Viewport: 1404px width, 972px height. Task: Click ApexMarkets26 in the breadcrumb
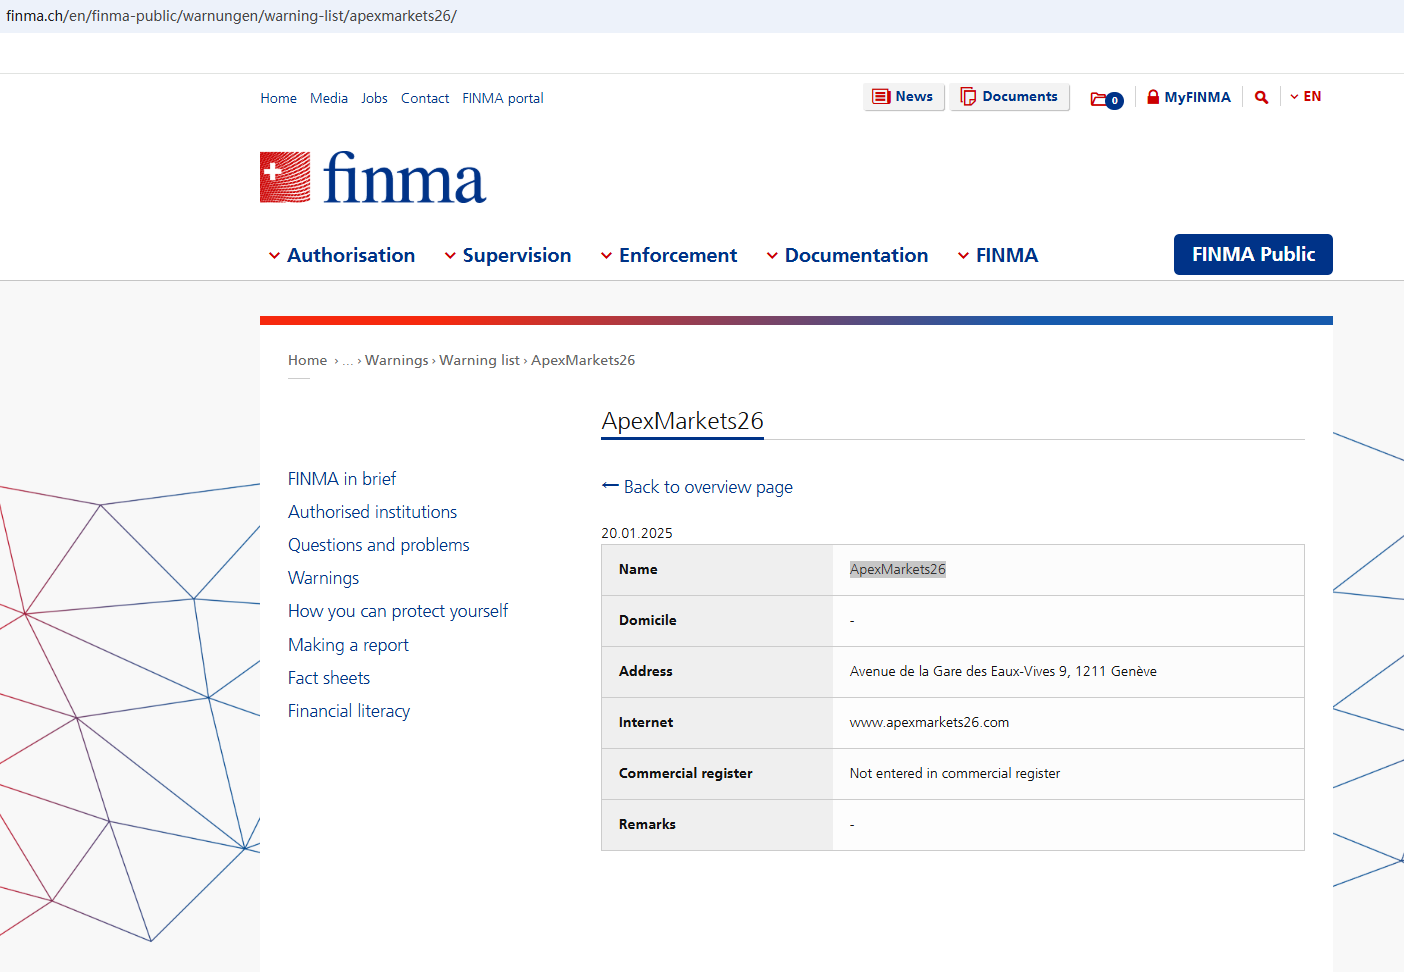click(x=583, y=360)
